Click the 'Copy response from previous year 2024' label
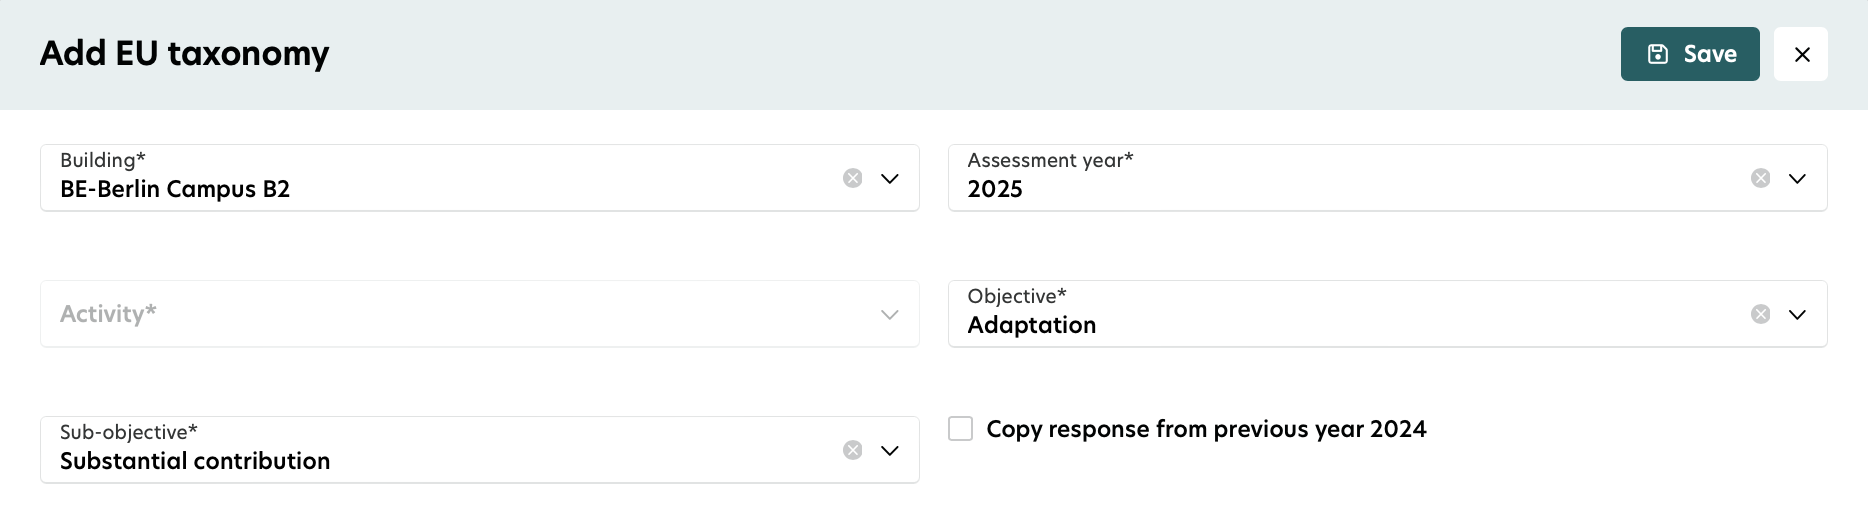The width and height of the screenshot is (1868, 520). click(1206, 429)
